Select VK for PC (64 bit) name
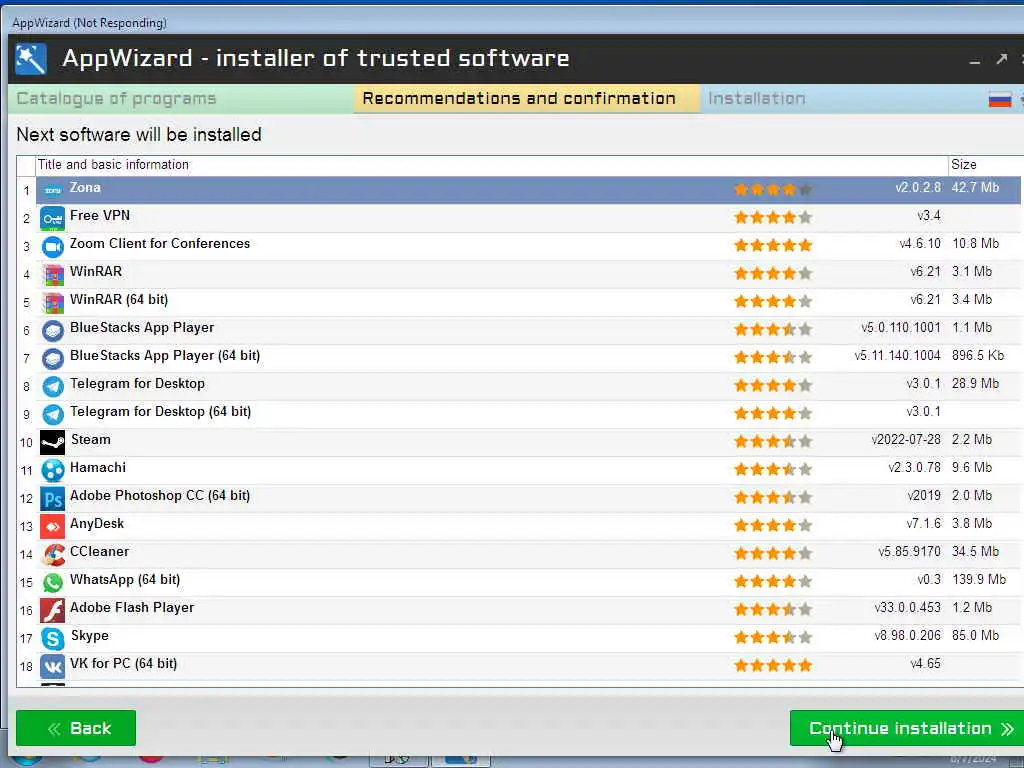Screen dimensions: 1024x768 click(123, 664)
